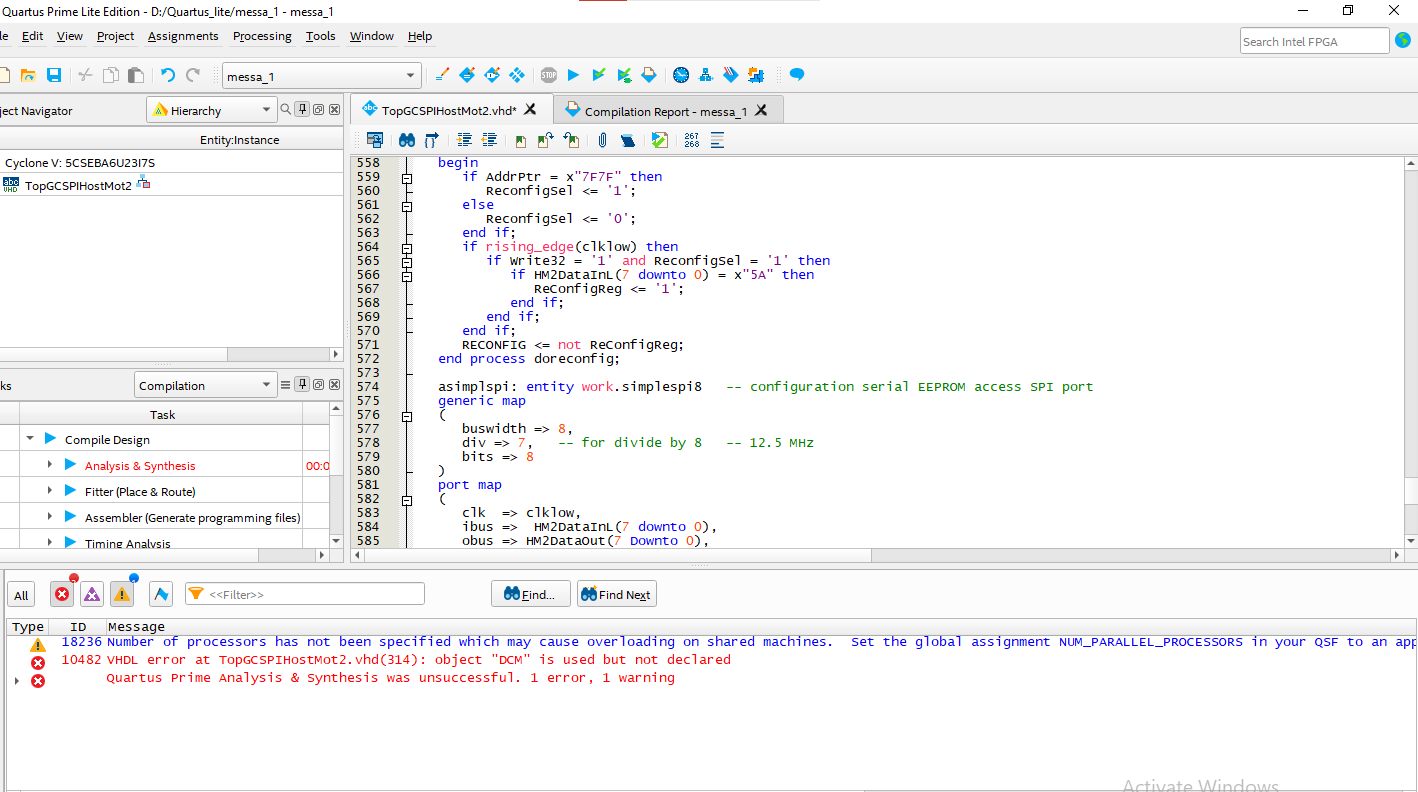This screenshot has width=1418, height=792.
Task: Start Compilation with the blue play icon
Action: point(573,75)
